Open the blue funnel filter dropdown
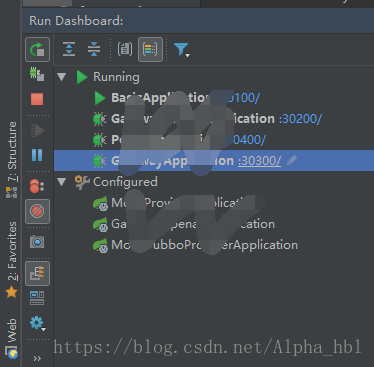Viewport: 374px width, 367px height. click(x=182, y=50)
